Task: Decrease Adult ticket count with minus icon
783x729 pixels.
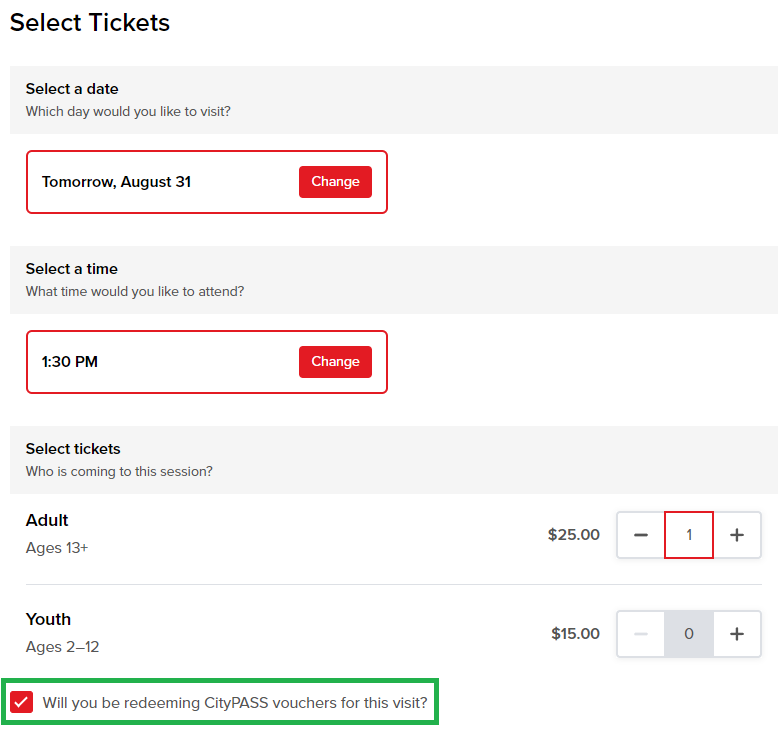Action: [641, 535]
